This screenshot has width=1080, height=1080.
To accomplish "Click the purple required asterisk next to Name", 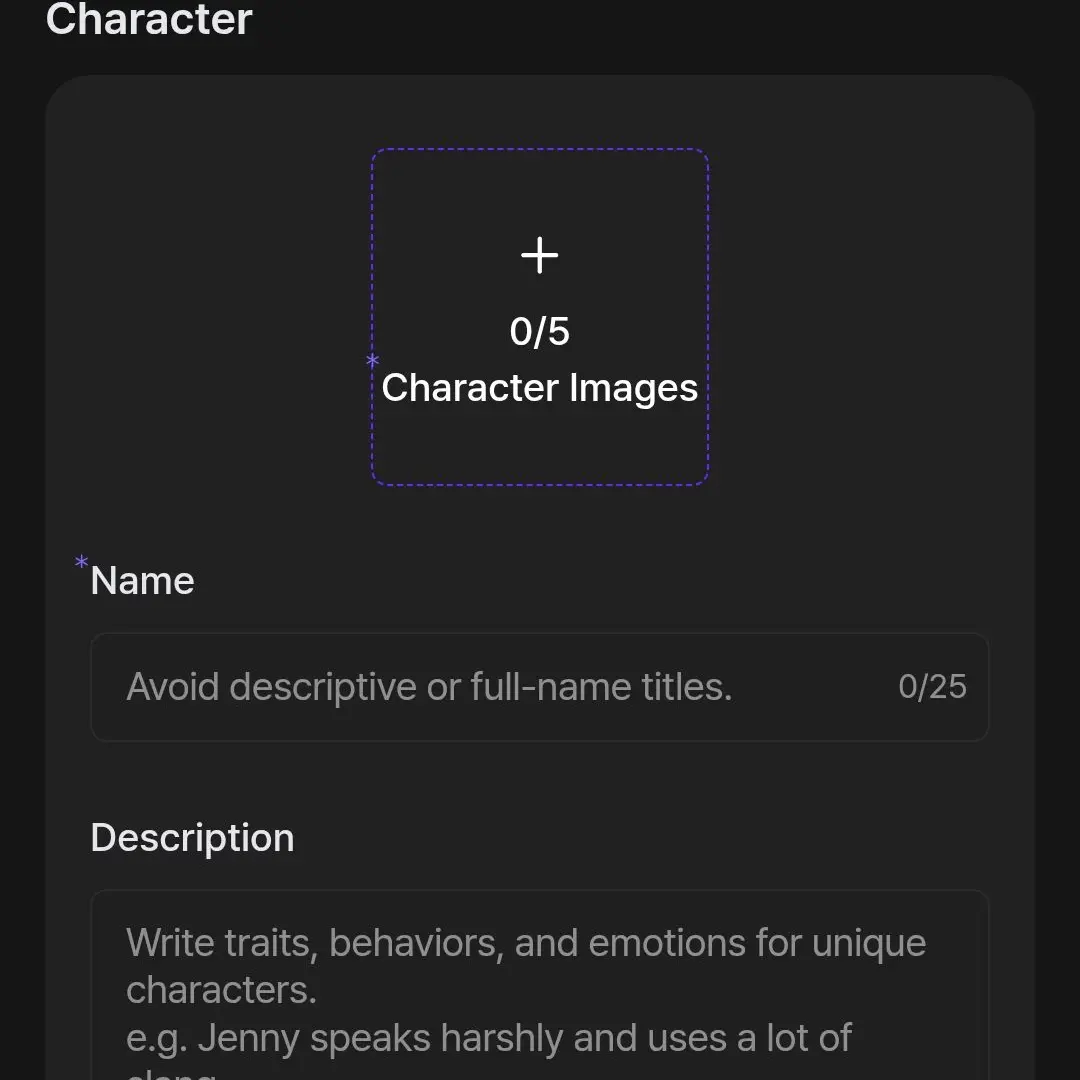I will (81, 562).
